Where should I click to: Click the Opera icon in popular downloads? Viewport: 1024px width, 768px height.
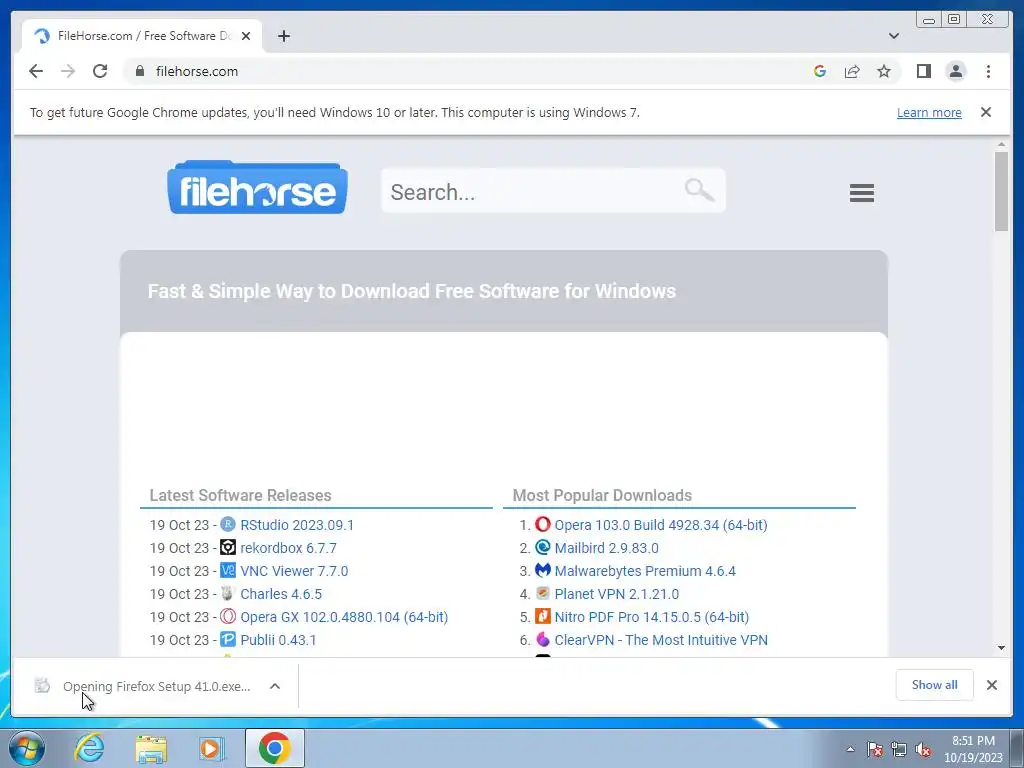[x=543, y=524]
